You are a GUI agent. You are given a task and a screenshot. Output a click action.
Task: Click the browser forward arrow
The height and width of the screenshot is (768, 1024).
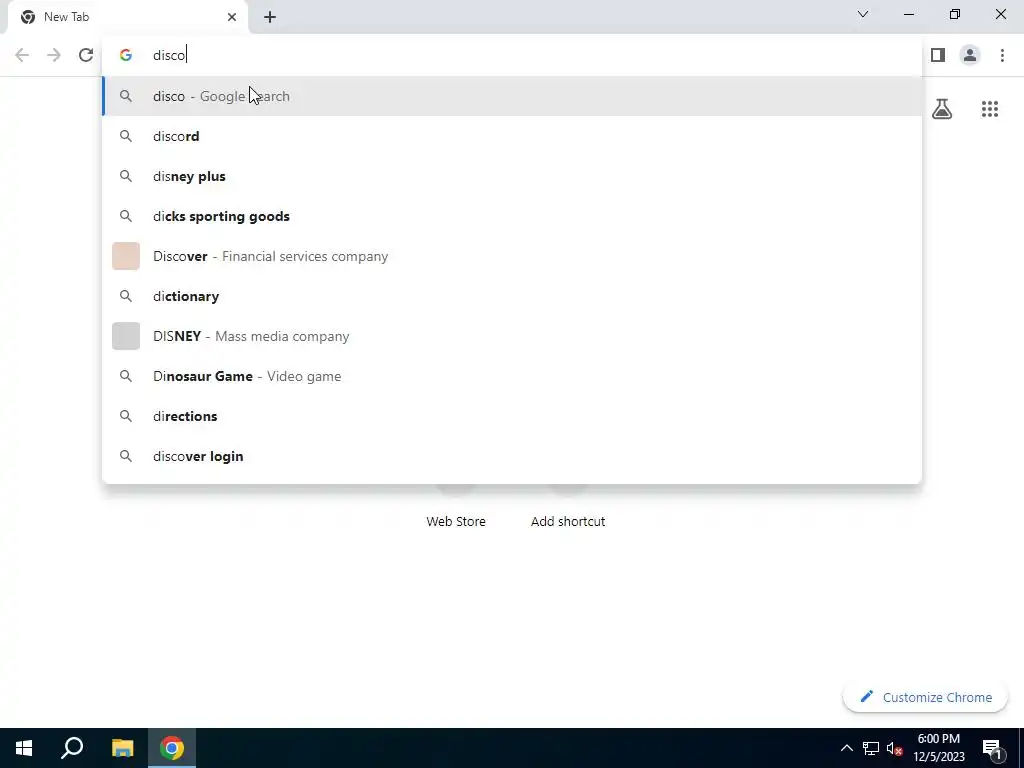click(54, 56)
